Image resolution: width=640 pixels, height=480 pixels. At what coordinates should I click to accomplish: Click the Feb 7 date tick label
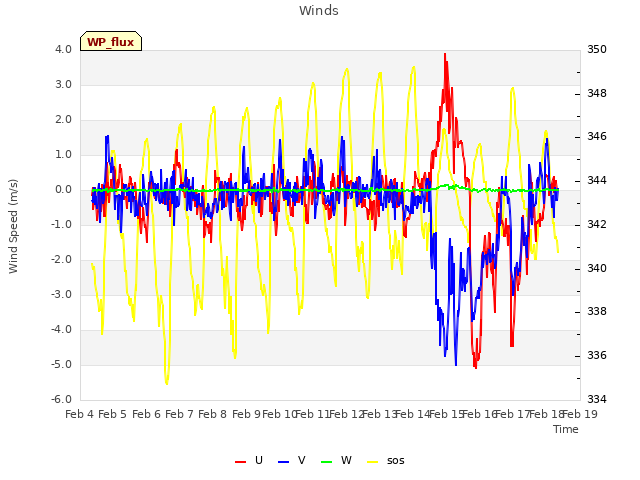[179, 414]
